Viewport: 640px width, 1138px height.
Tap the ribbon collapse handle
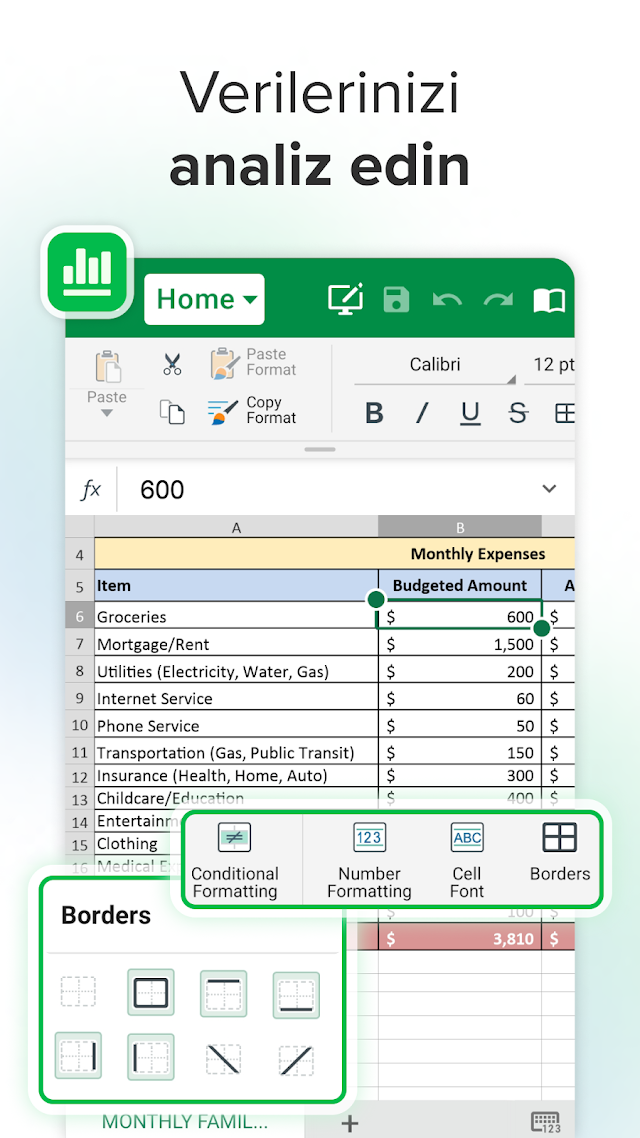pyautogui.click(x=320, y=450)
